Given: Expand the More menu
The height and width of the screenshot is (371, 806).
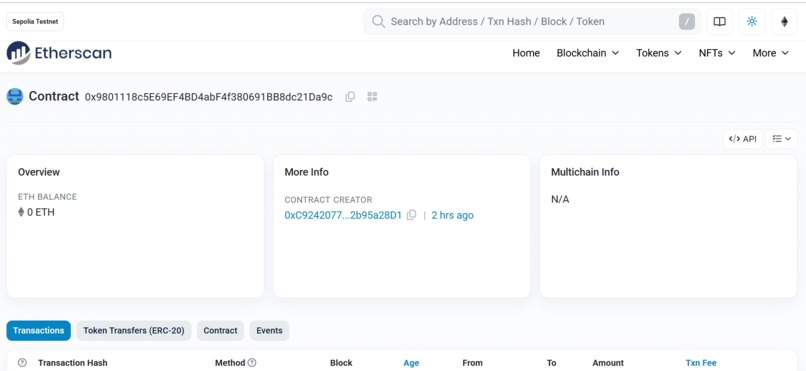Looking at the screenshot, I should click(x=771, y=53).
